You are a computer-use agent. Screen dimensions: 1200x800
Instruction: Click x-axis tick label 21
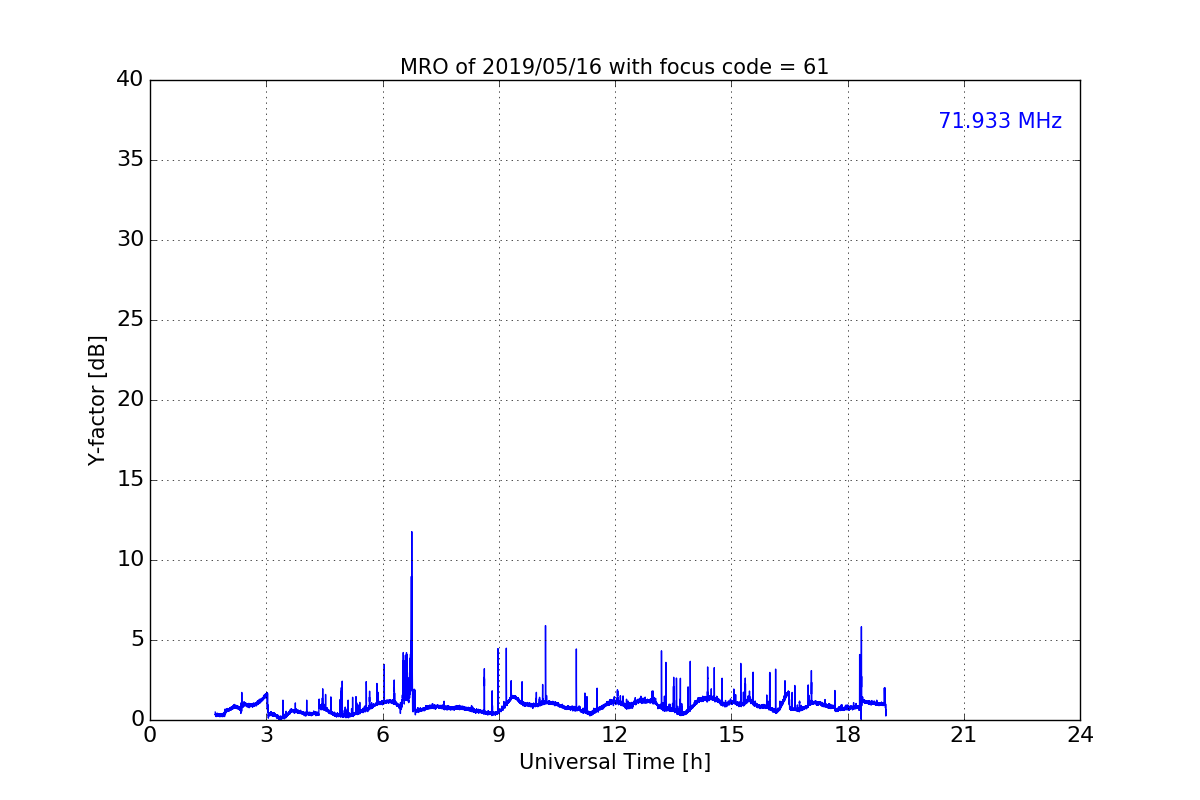(964, 735)
